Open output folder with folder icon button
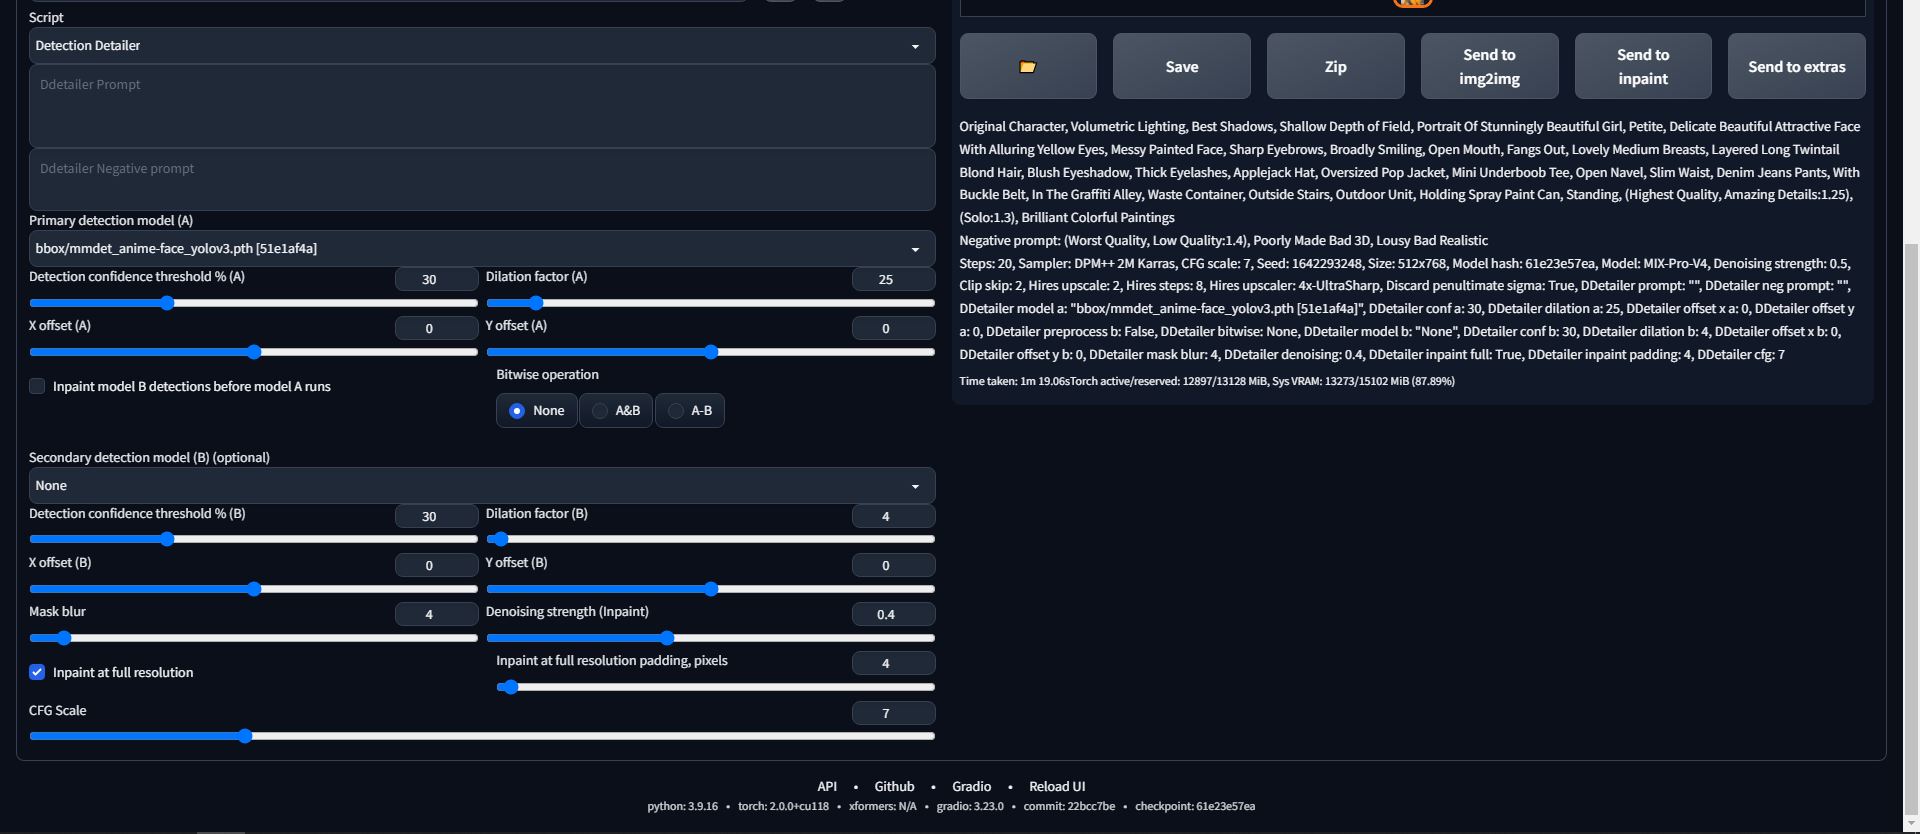Screen dimensions: 1920x834 (x=1028, y=66)
